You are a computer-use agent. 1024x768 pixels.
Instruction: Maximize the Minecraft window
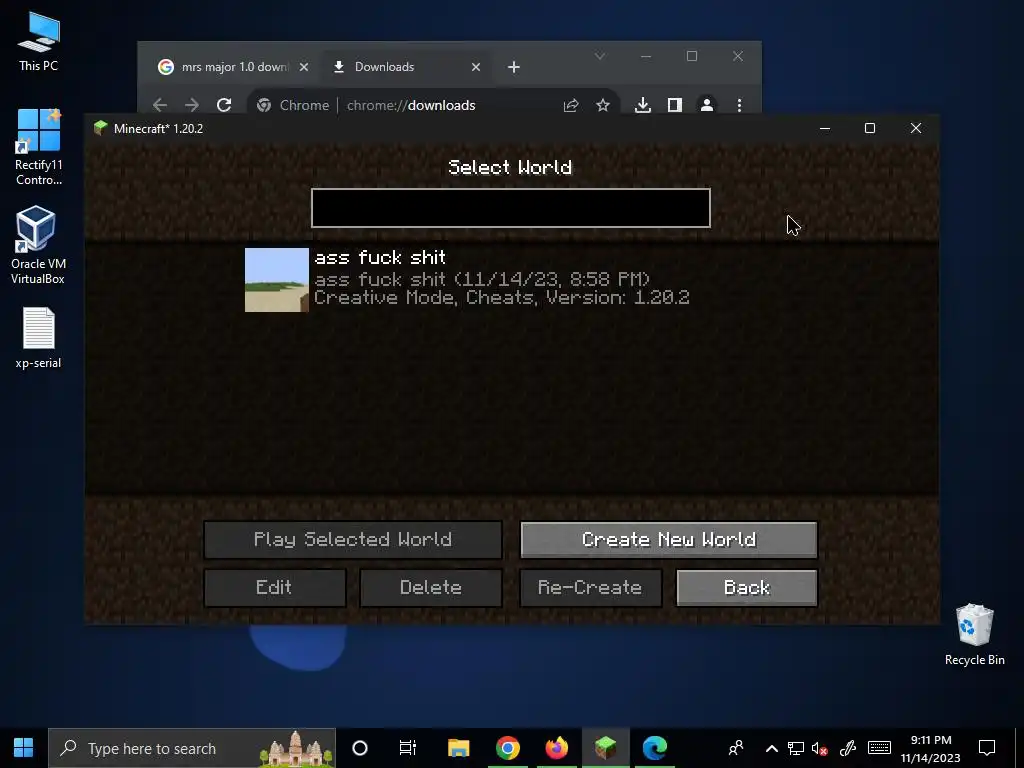tap(870, 128)
